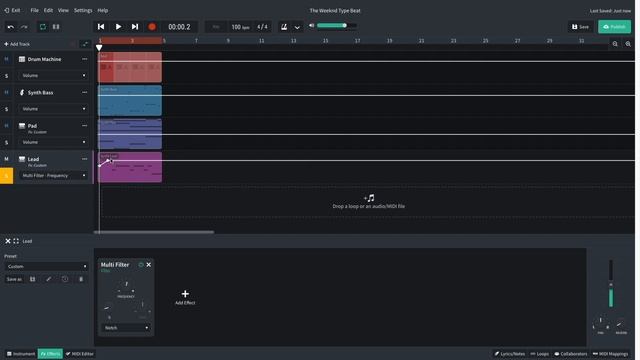Skip forward to the end
The height and width of the screenshot is (360, 640).
tap(135, 27)
